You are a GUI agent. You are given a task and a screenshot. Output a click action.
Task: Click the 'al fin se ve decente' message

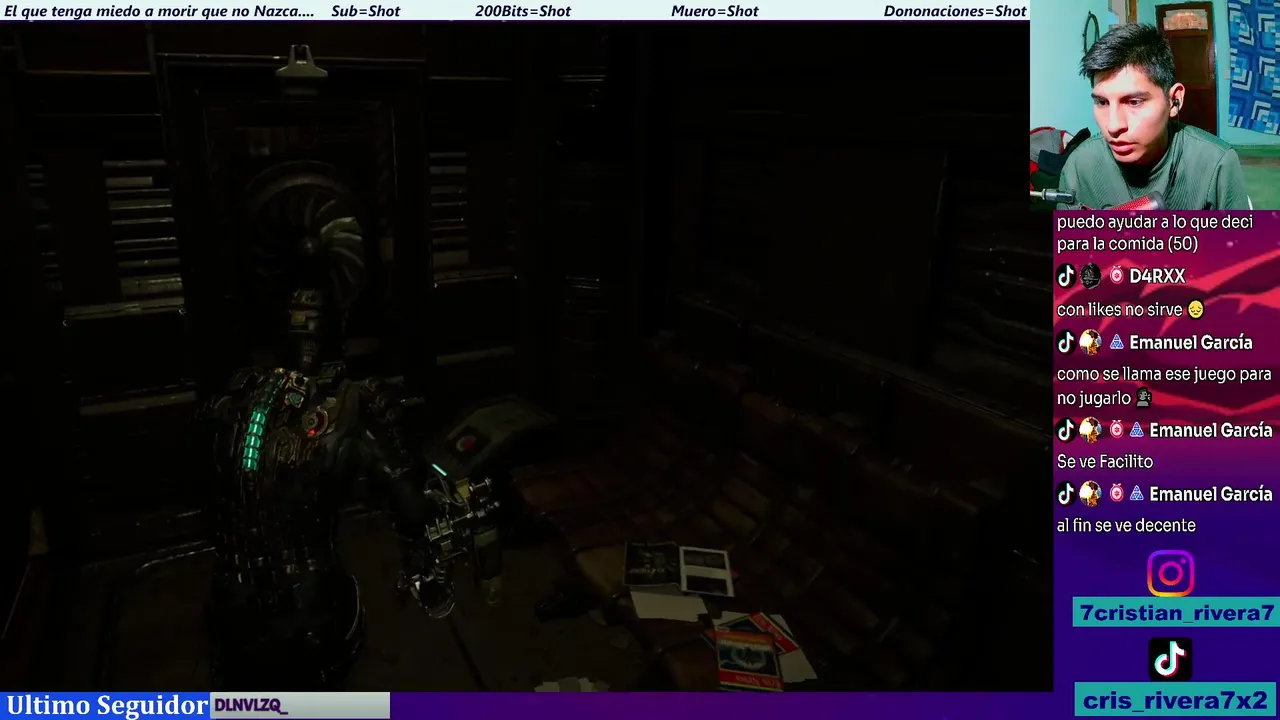(1126, 526)
